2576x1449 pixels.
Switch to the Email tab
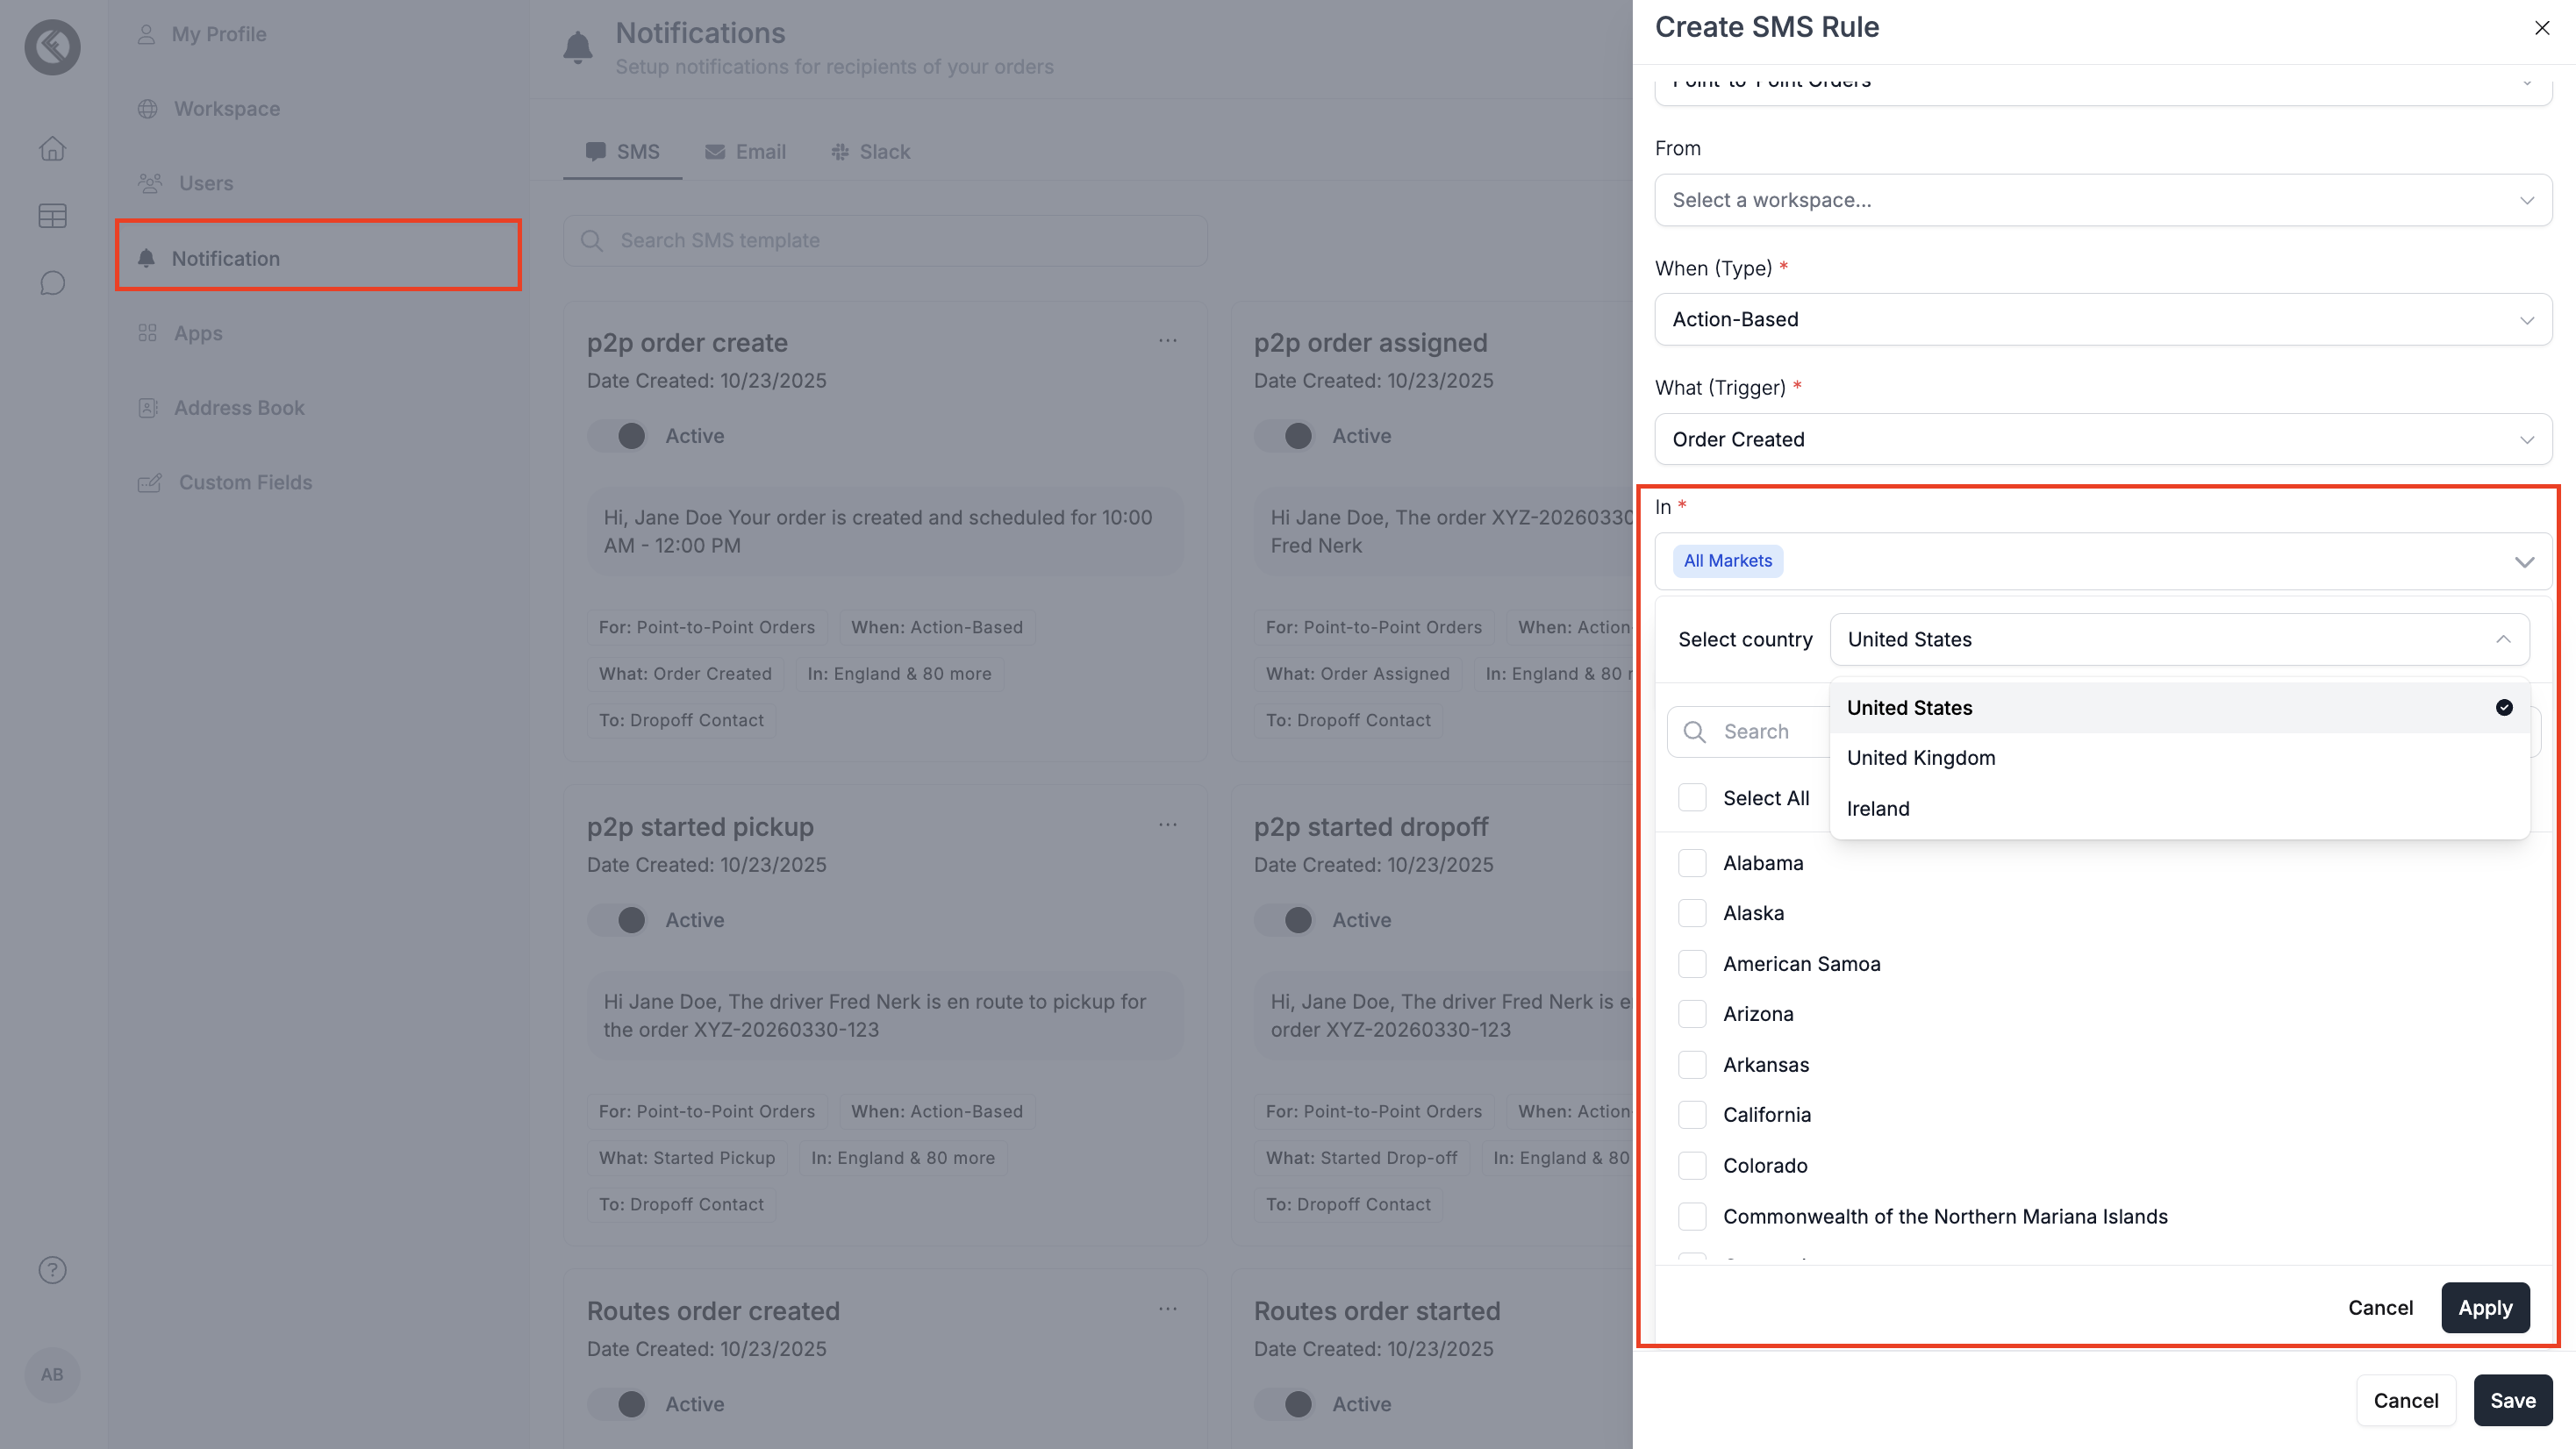[x=745, y=152]
